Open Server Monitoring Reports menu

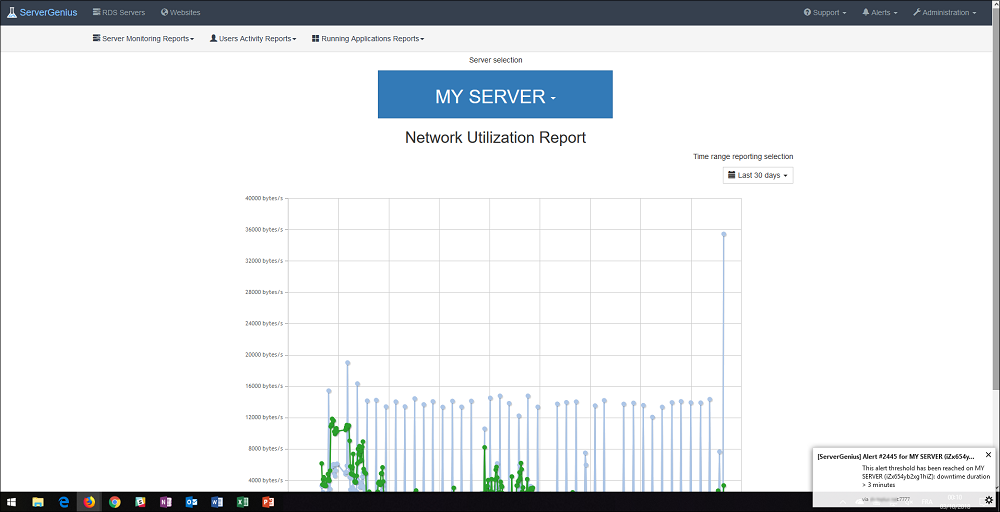143,39
